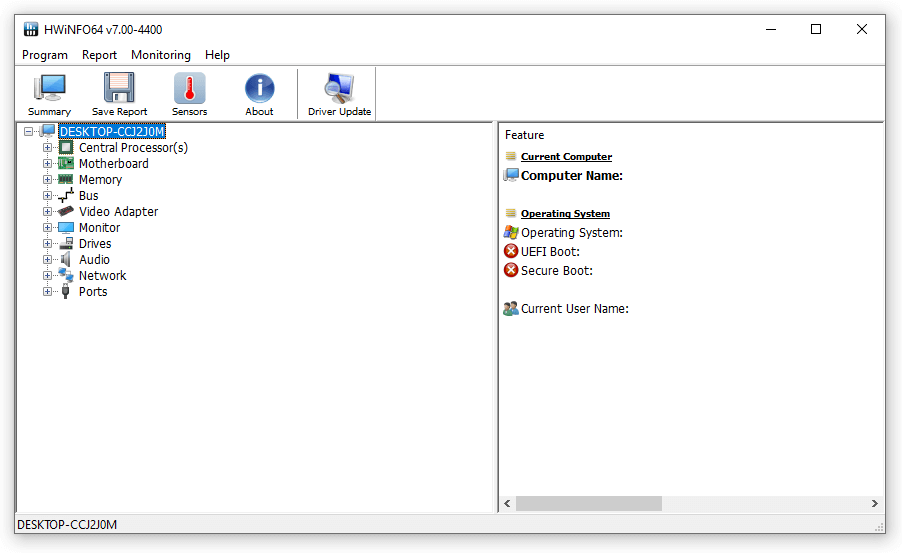Image resolution: width=902 pixels, height=559 pixels.
Task: Select Central Processor(s) label in the tree
Action: click(x=133, y=148)
